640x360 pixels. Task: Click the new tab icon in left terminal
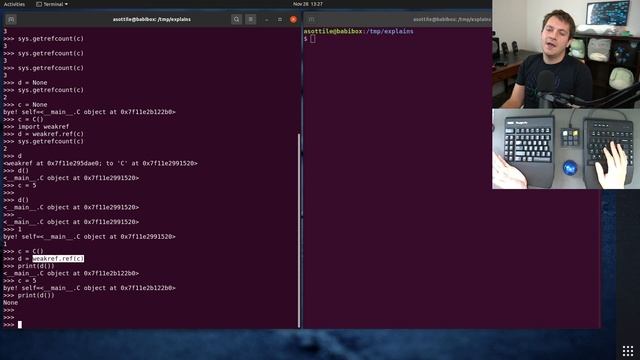tap(11, 19)
